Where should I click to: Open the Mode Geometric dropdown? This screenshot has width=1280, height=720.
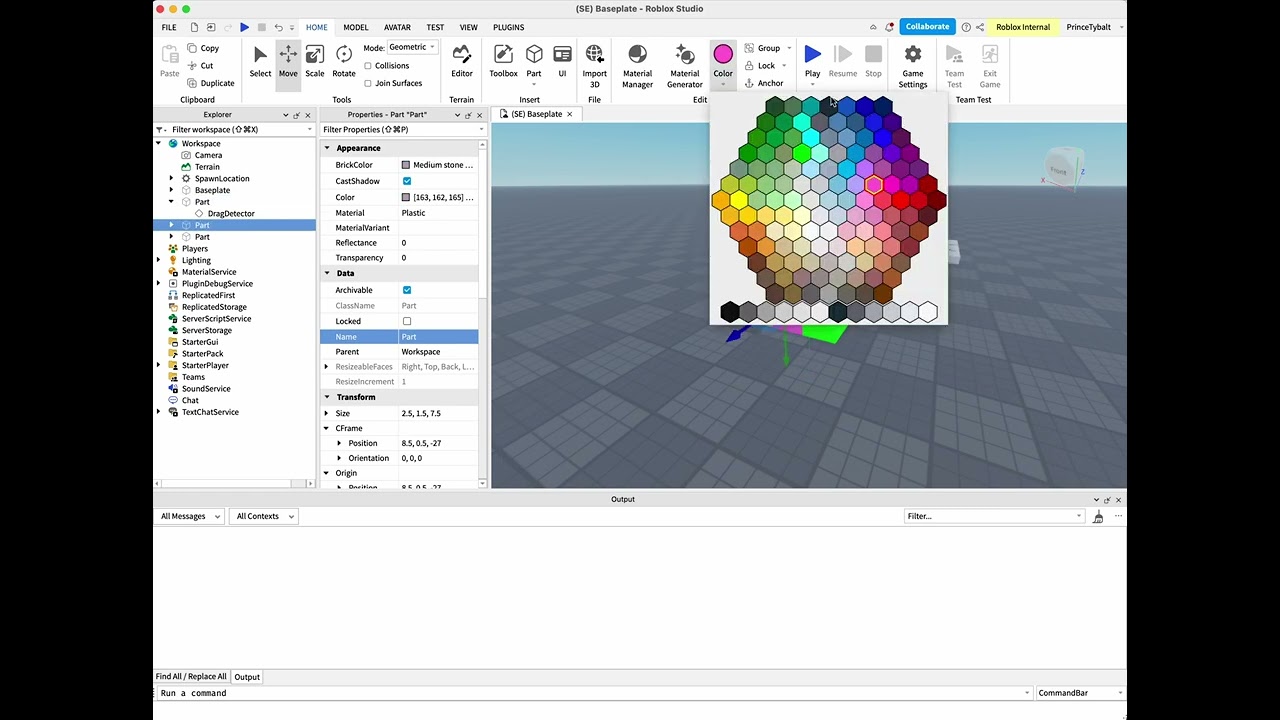[x=412, y=47]
